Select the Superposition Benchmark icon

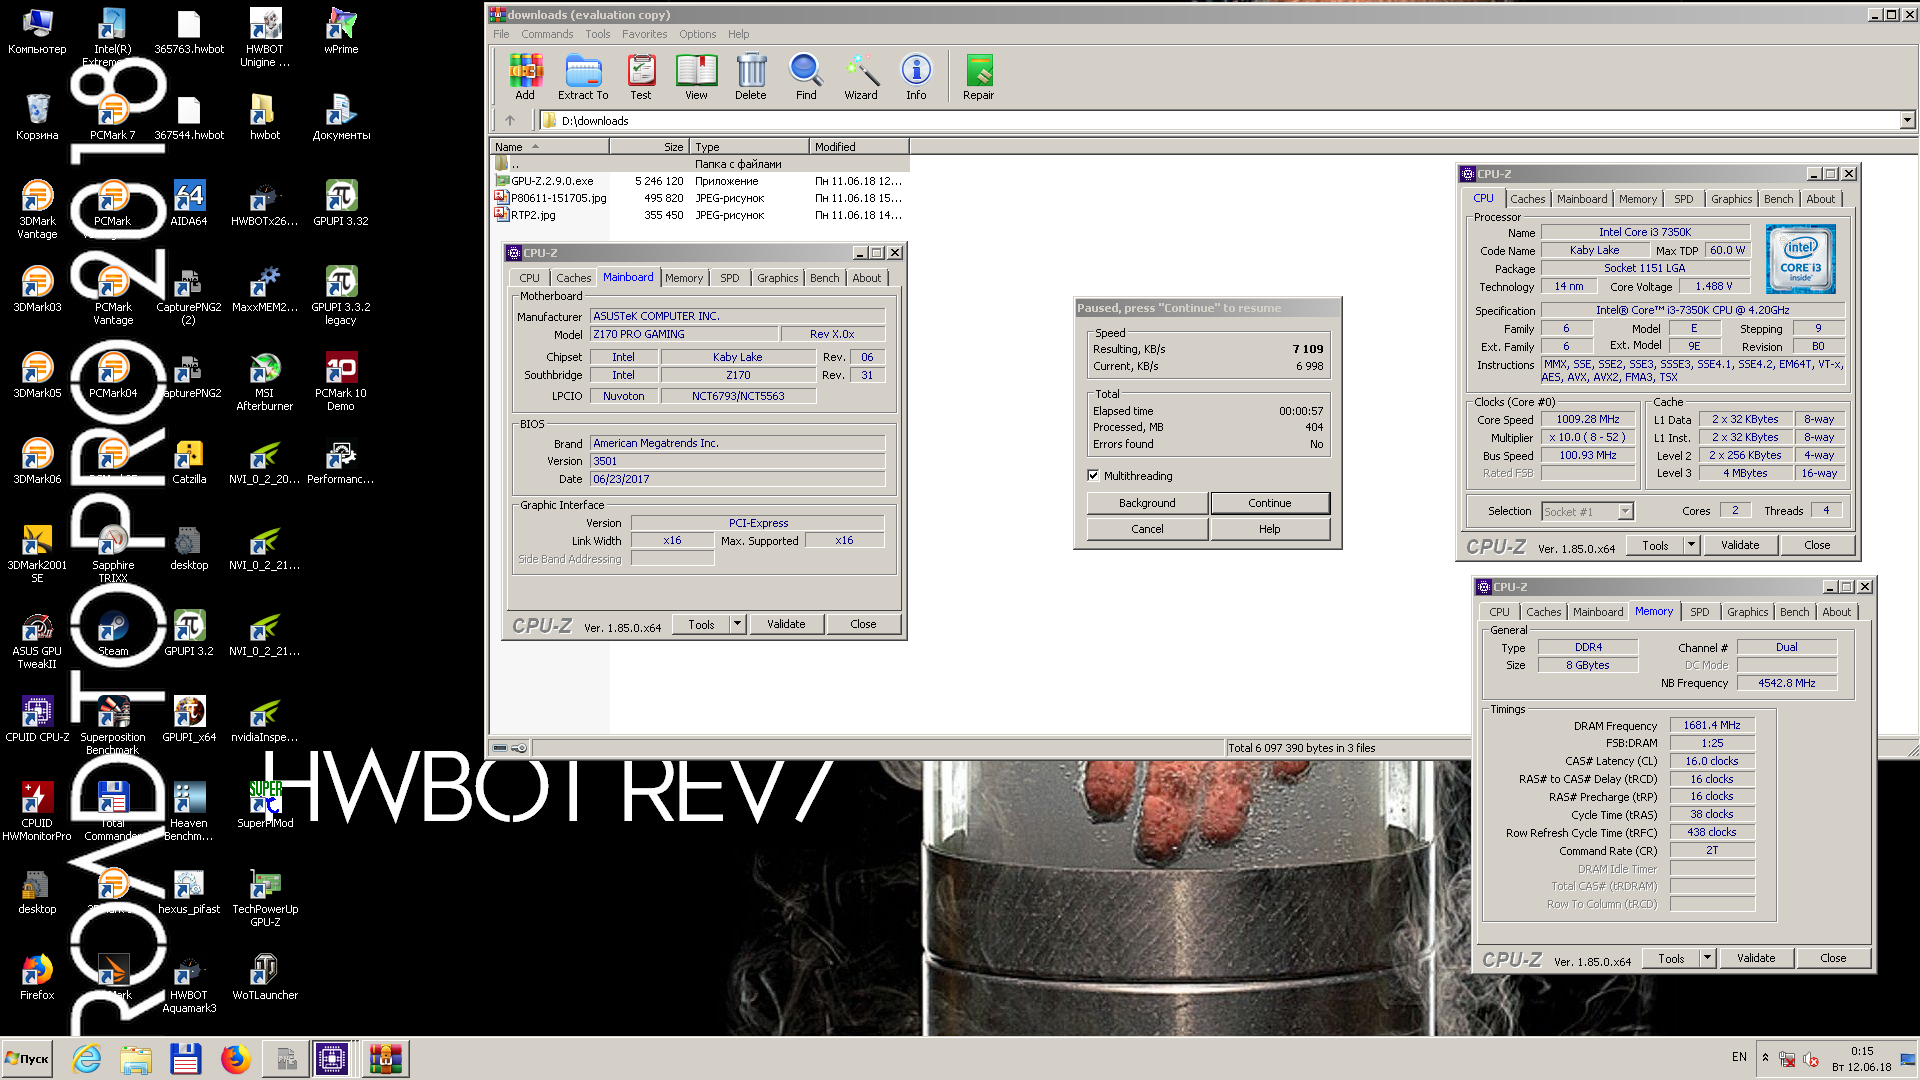point(113,726)
